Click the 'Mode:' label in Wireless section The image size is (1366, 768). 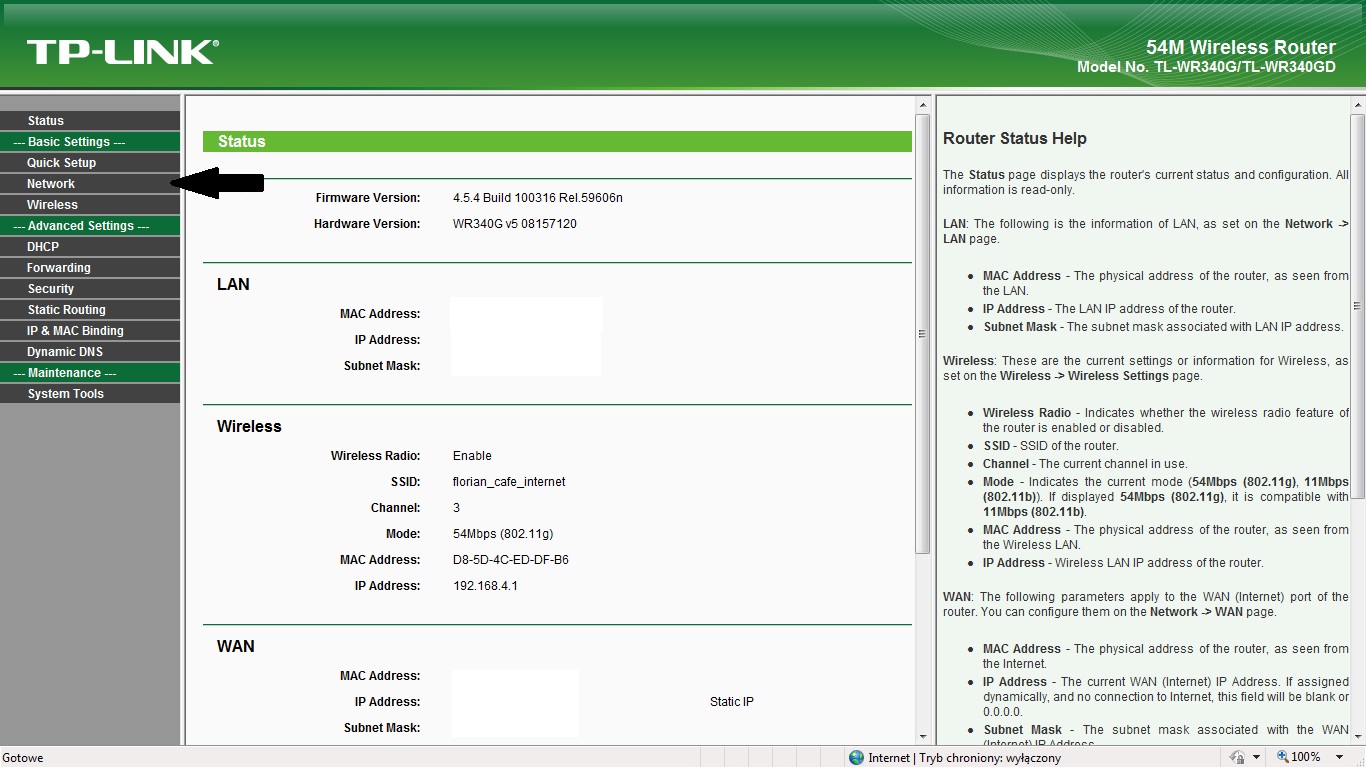[403, 534]
